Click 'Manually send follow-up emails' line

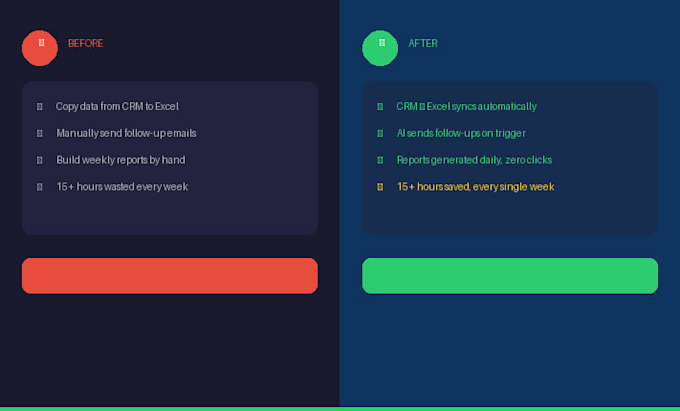(x=126, y=134)
